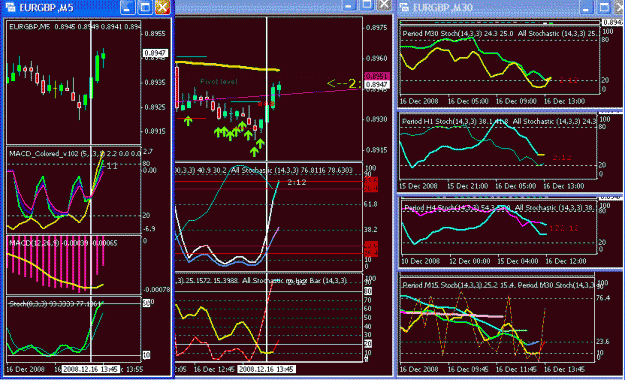Image resolution: width=625 pixels, height=380 pixels.
Task: Click the 23.6 level value in M15 panel
Action: click(602, 341)
